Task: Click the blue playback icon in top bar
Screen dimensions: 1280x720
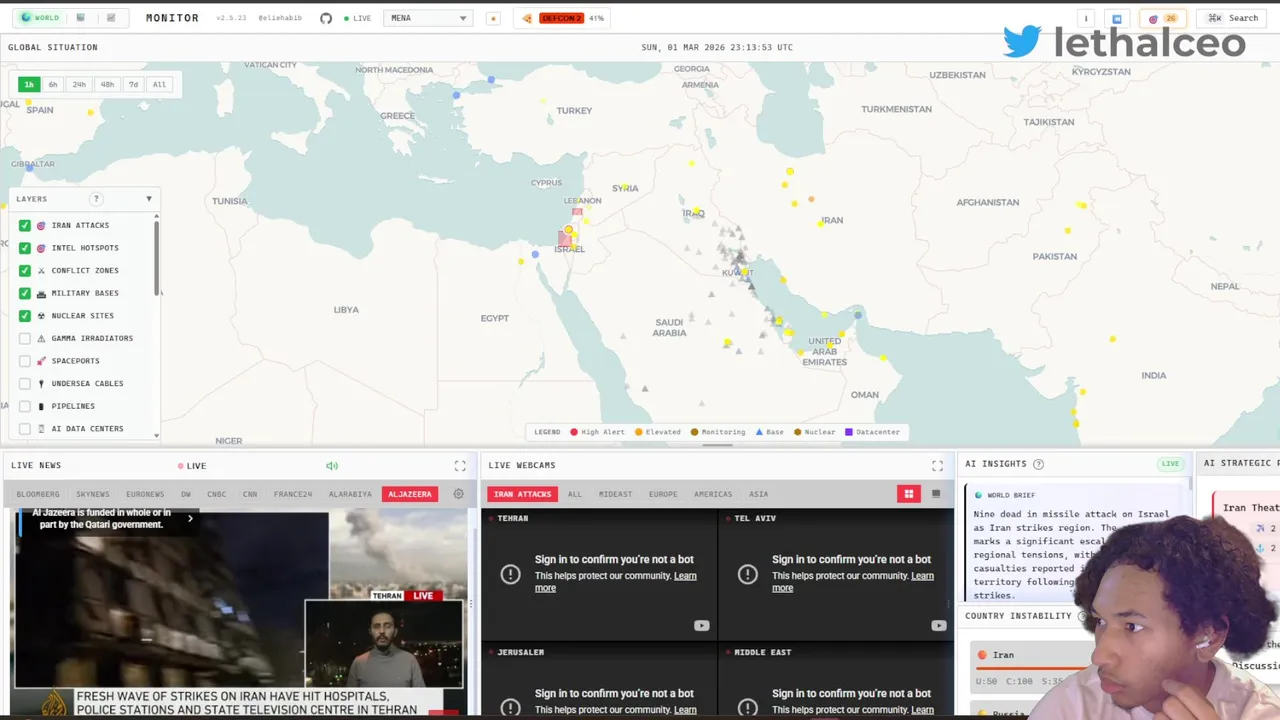Action: 1117,18
